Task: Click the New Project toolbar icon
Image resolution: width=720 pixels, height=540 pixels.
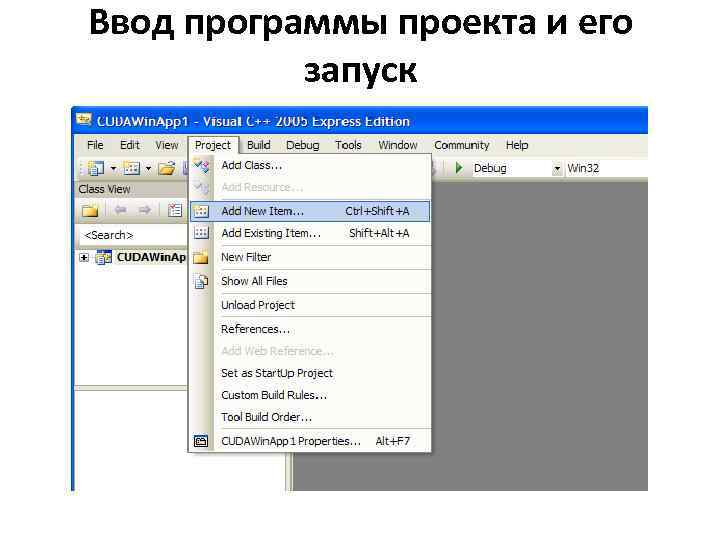Action: (x=96, y=169)
